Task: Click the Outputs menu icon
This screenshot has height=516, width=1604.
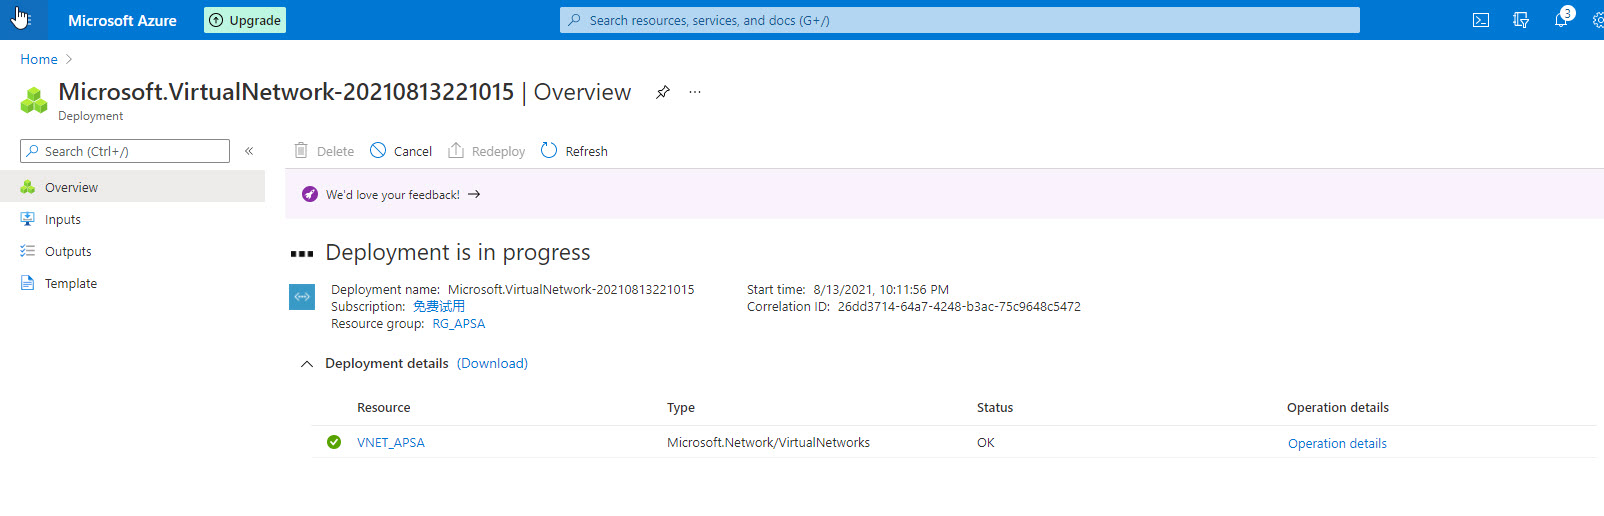Action: pos(28,251)
